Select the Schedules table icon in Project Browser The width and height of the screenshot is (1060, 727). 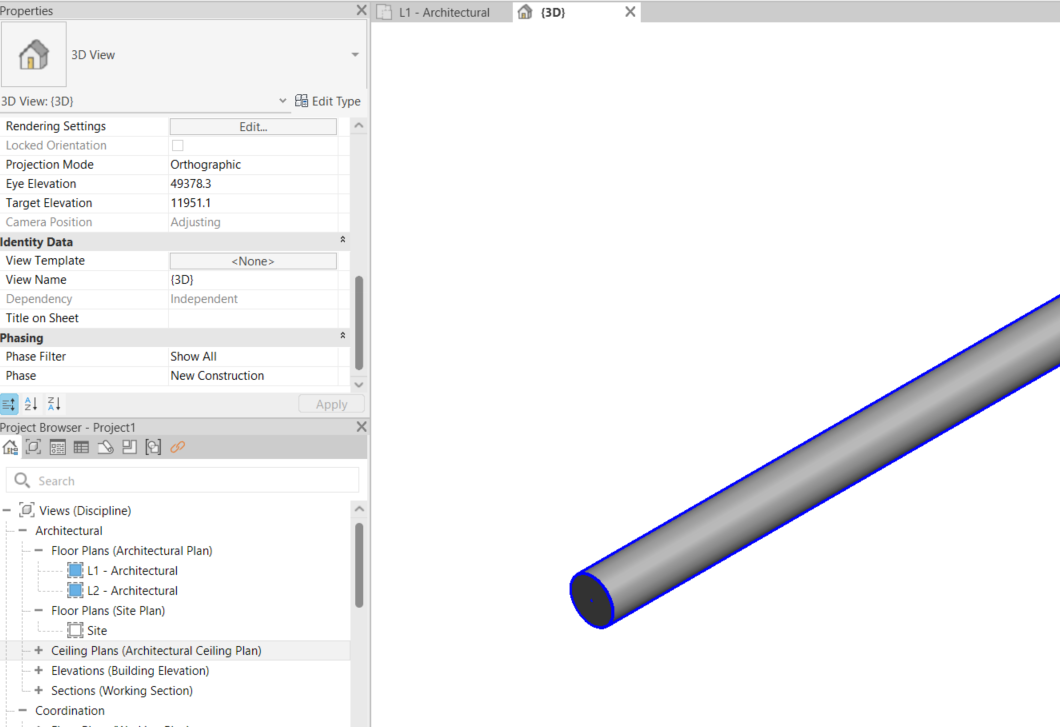[x=82, y=447]
